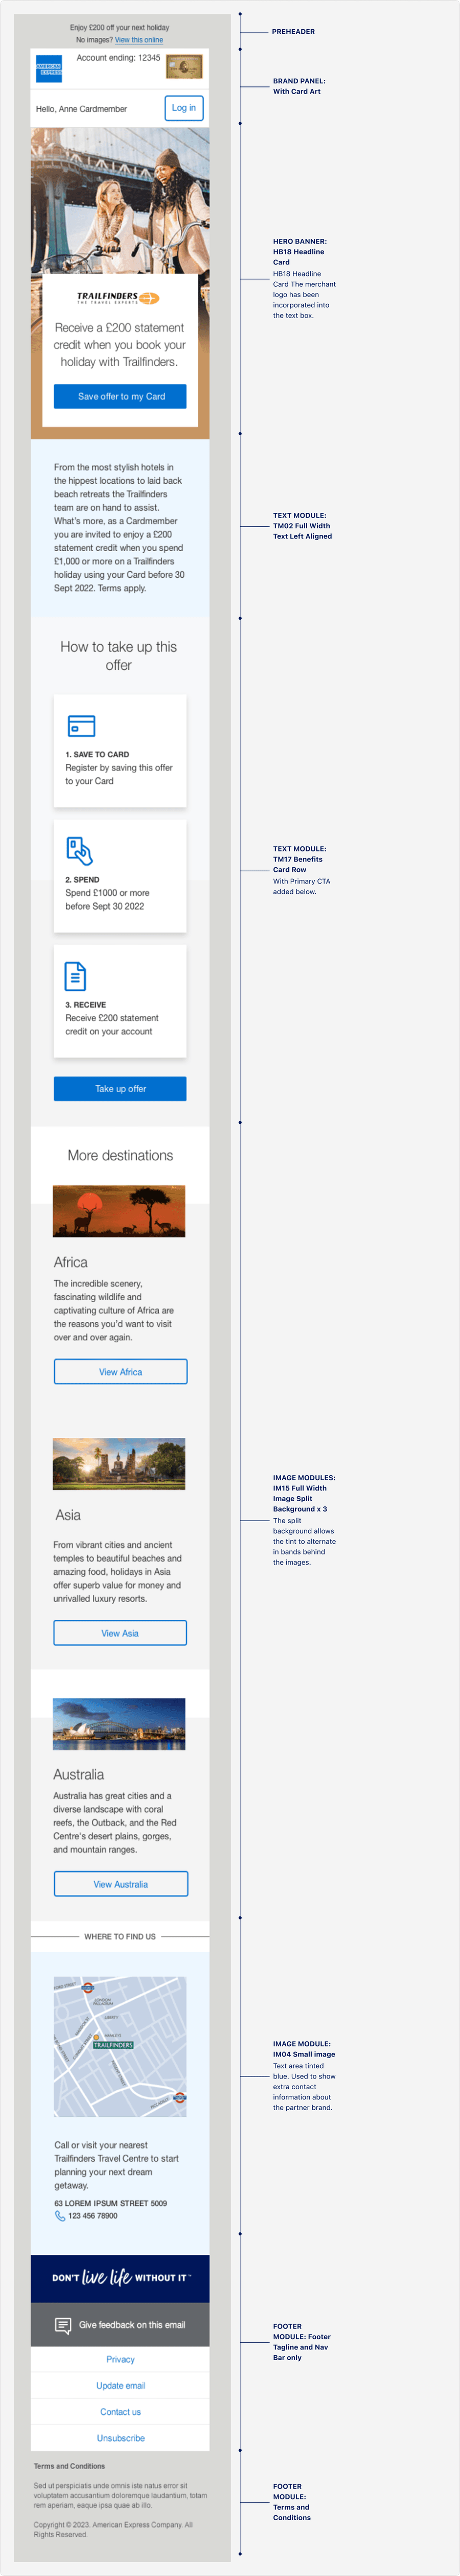Image resolution: width=460 pixels, height=2576 pixels.
Task: Click the '1. SAVE TO CARD' text
Action: (97, 755)
